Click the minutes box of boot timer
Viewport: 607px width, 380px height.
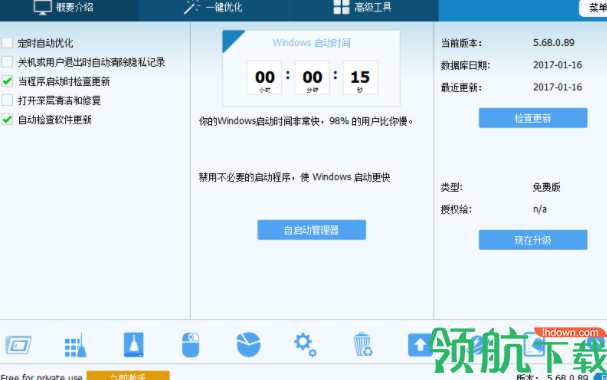312,77
